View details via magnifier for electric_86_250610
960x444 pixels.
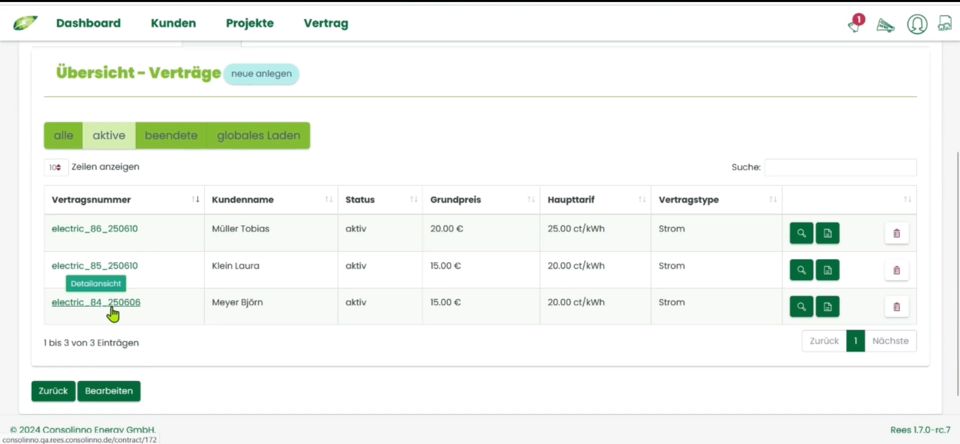tap(801, 233)
